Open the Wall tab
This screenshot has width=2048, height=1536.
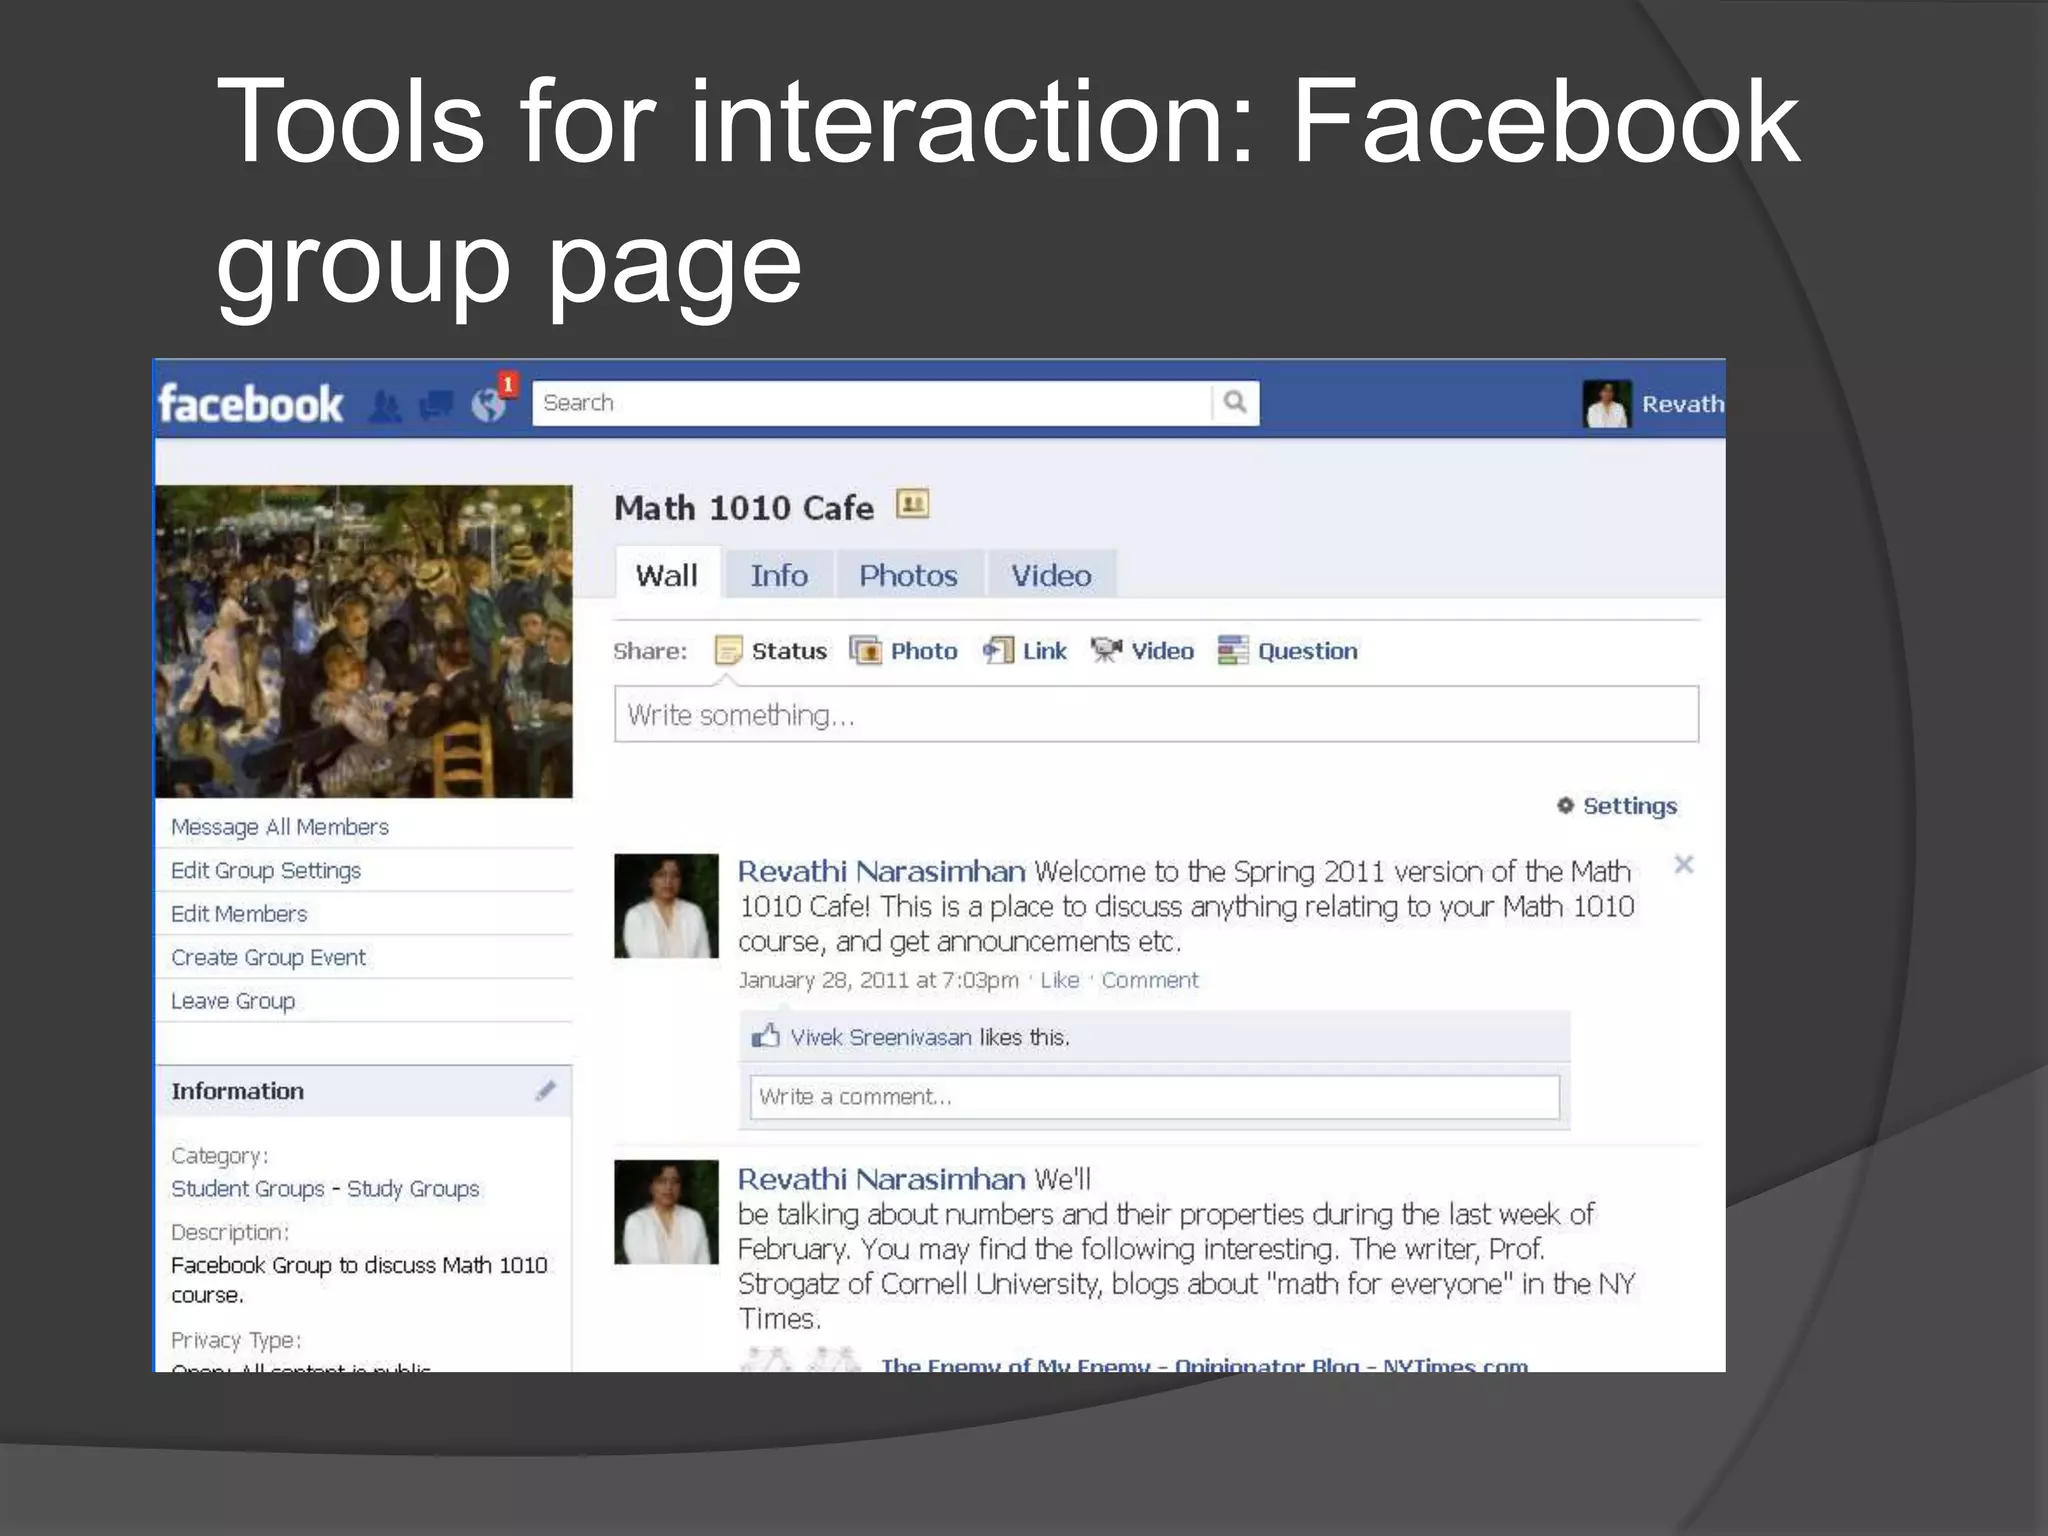[667, 575]
